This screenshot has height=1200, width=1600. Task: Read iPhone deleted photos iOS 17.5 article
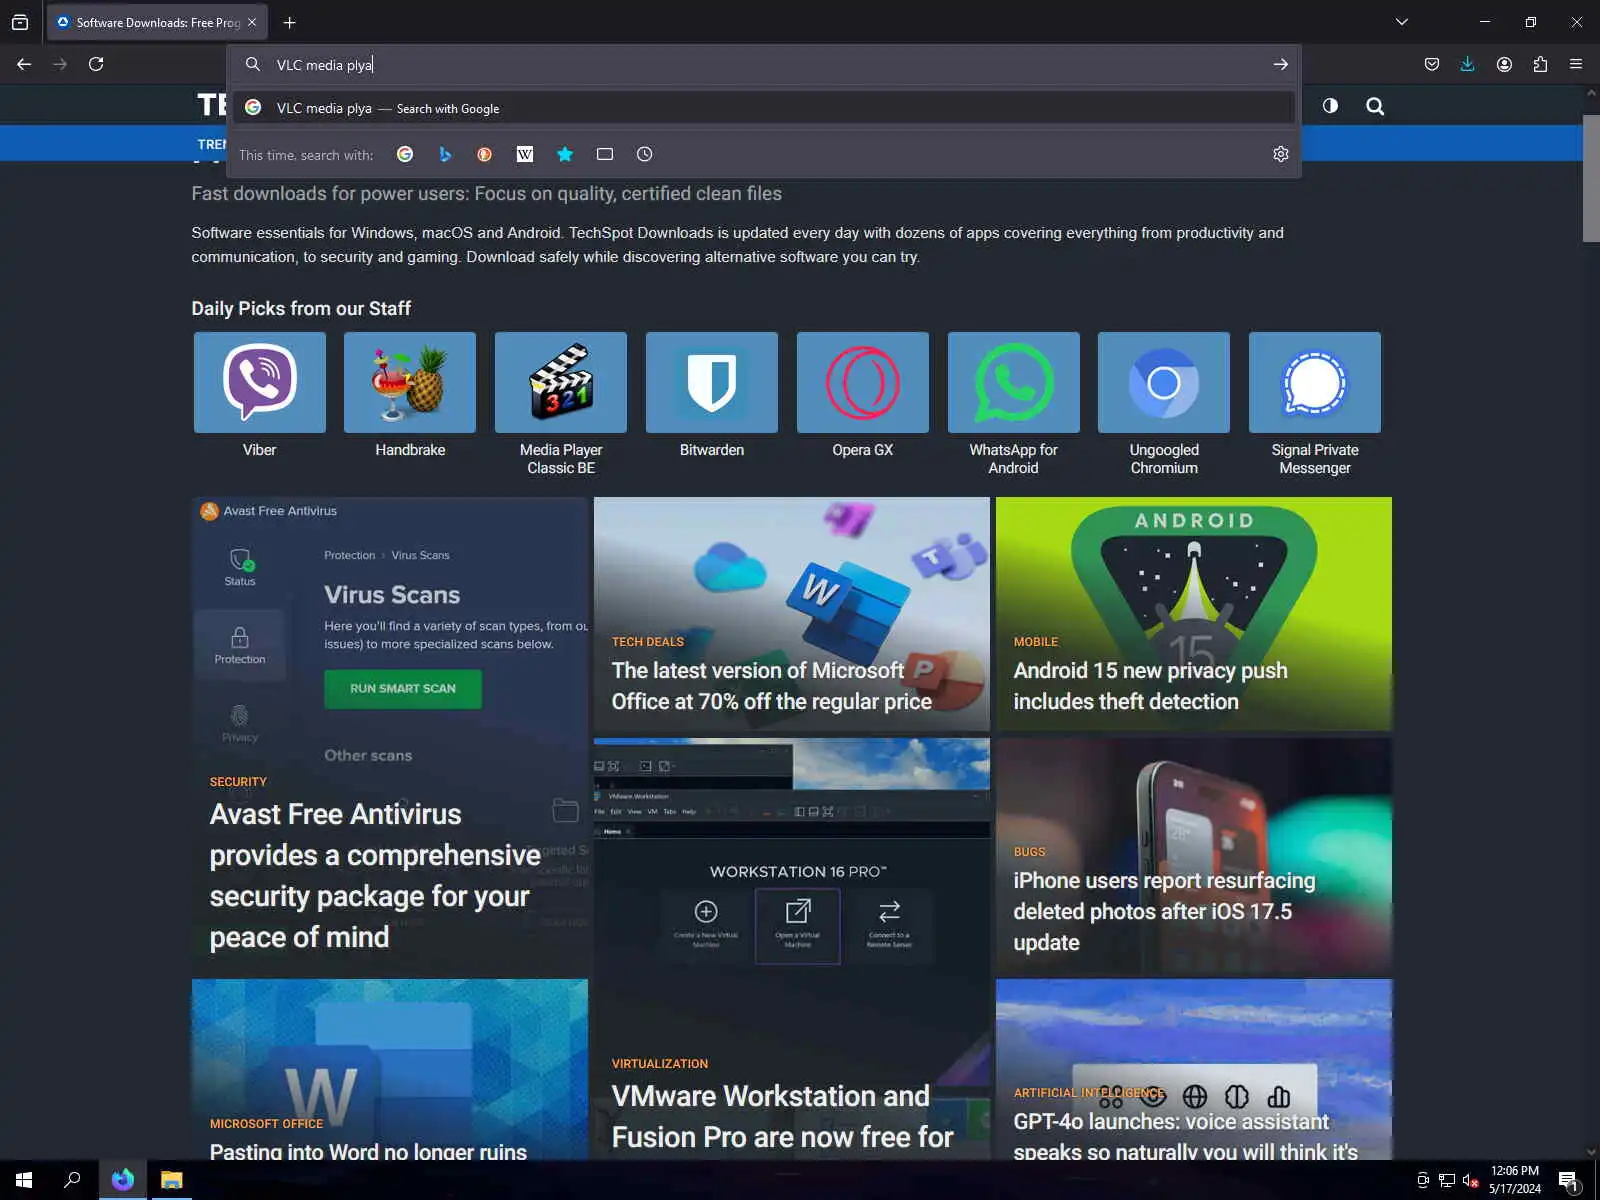(x=1164, y=911)
